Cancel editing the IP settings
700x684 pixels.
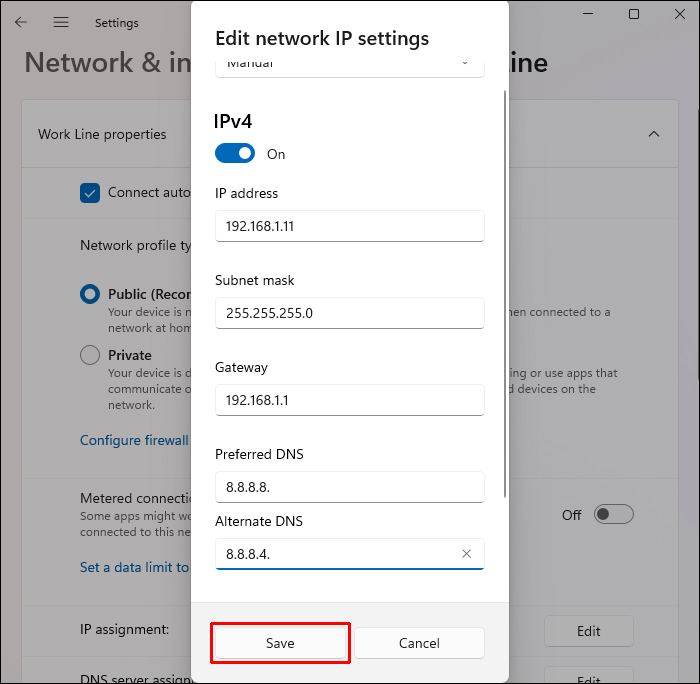coord(419,643)
